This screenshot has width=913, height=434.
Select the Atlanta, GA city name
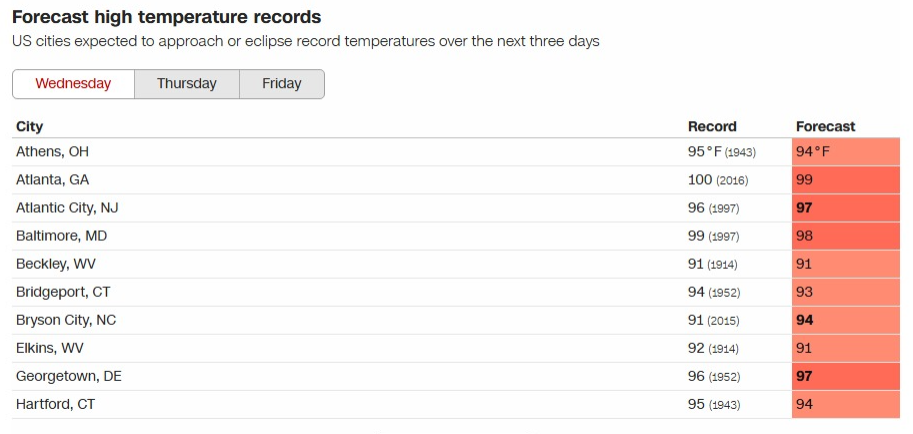click(54, 180)
